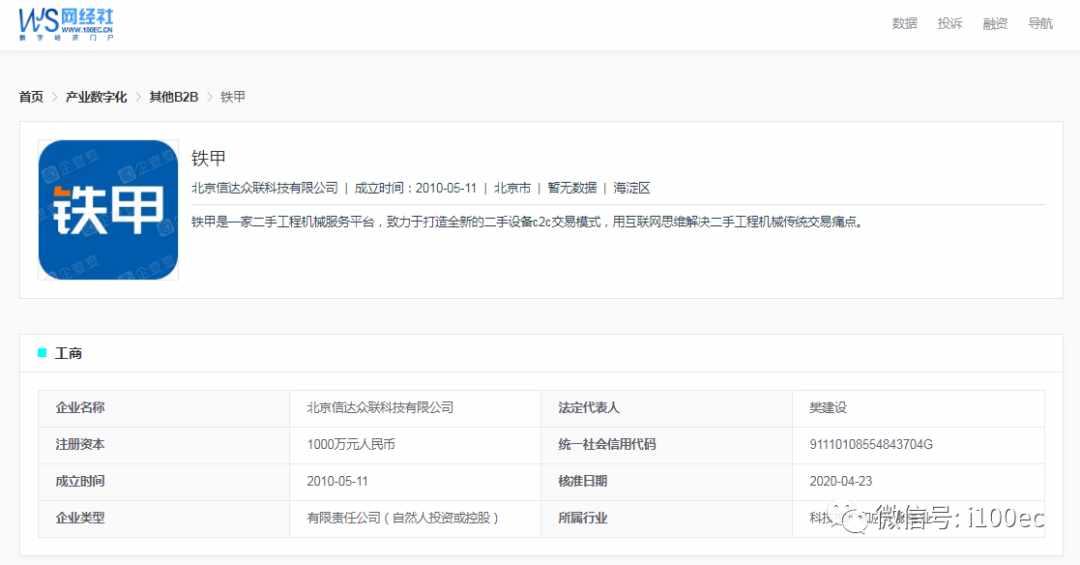
Task: Click the 北京市 location text
Action: coord(512,188)
